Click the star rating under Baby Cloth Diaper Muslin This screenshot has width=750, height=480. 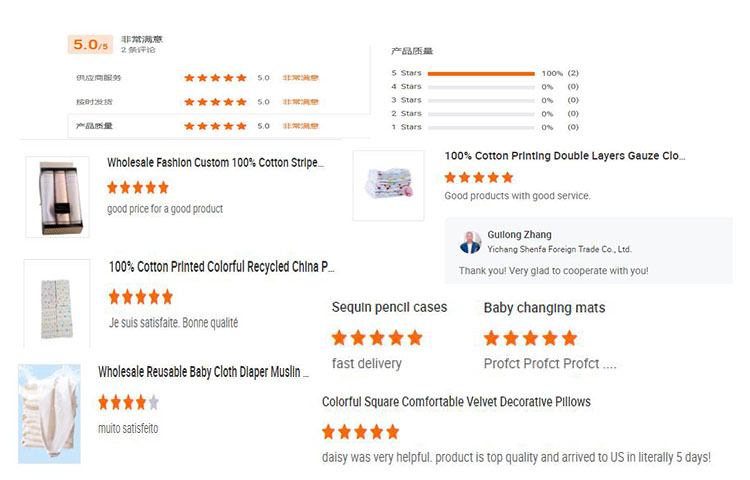click(x=128, y=403)
